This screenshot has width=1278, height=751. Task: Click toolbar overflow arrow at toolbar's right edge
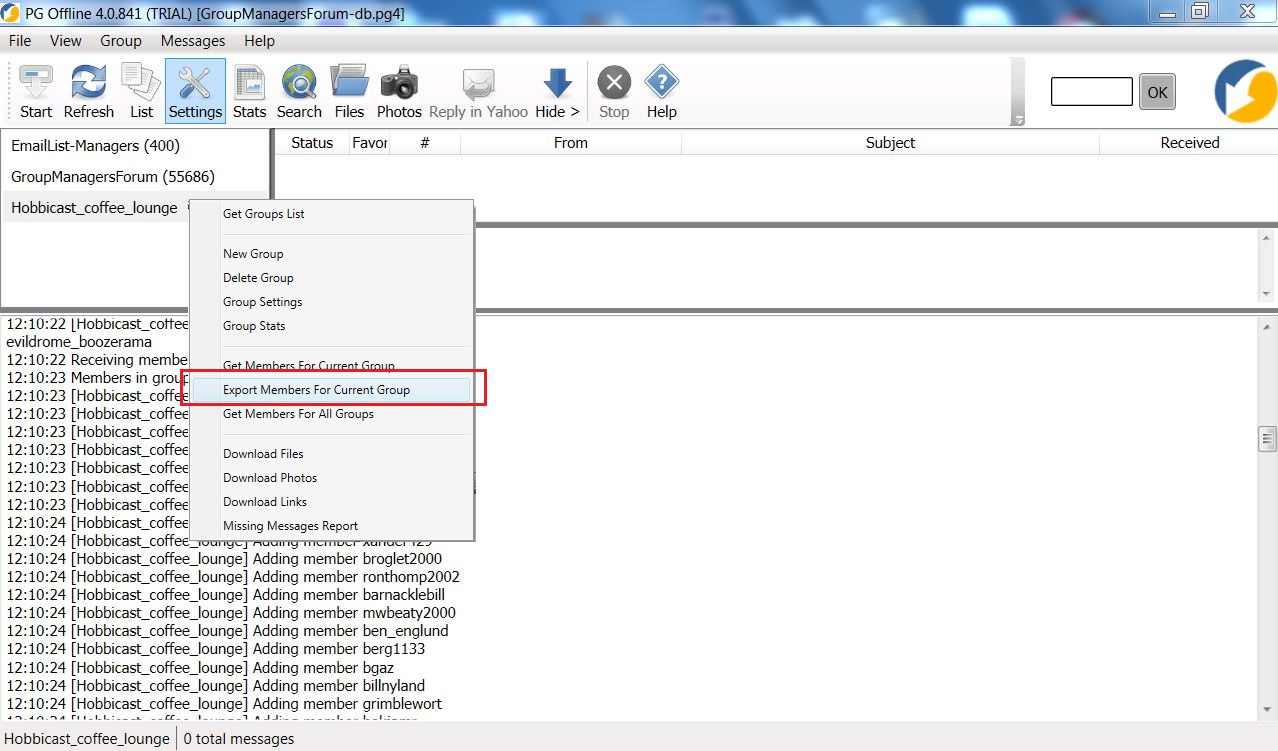point(1019,119)
